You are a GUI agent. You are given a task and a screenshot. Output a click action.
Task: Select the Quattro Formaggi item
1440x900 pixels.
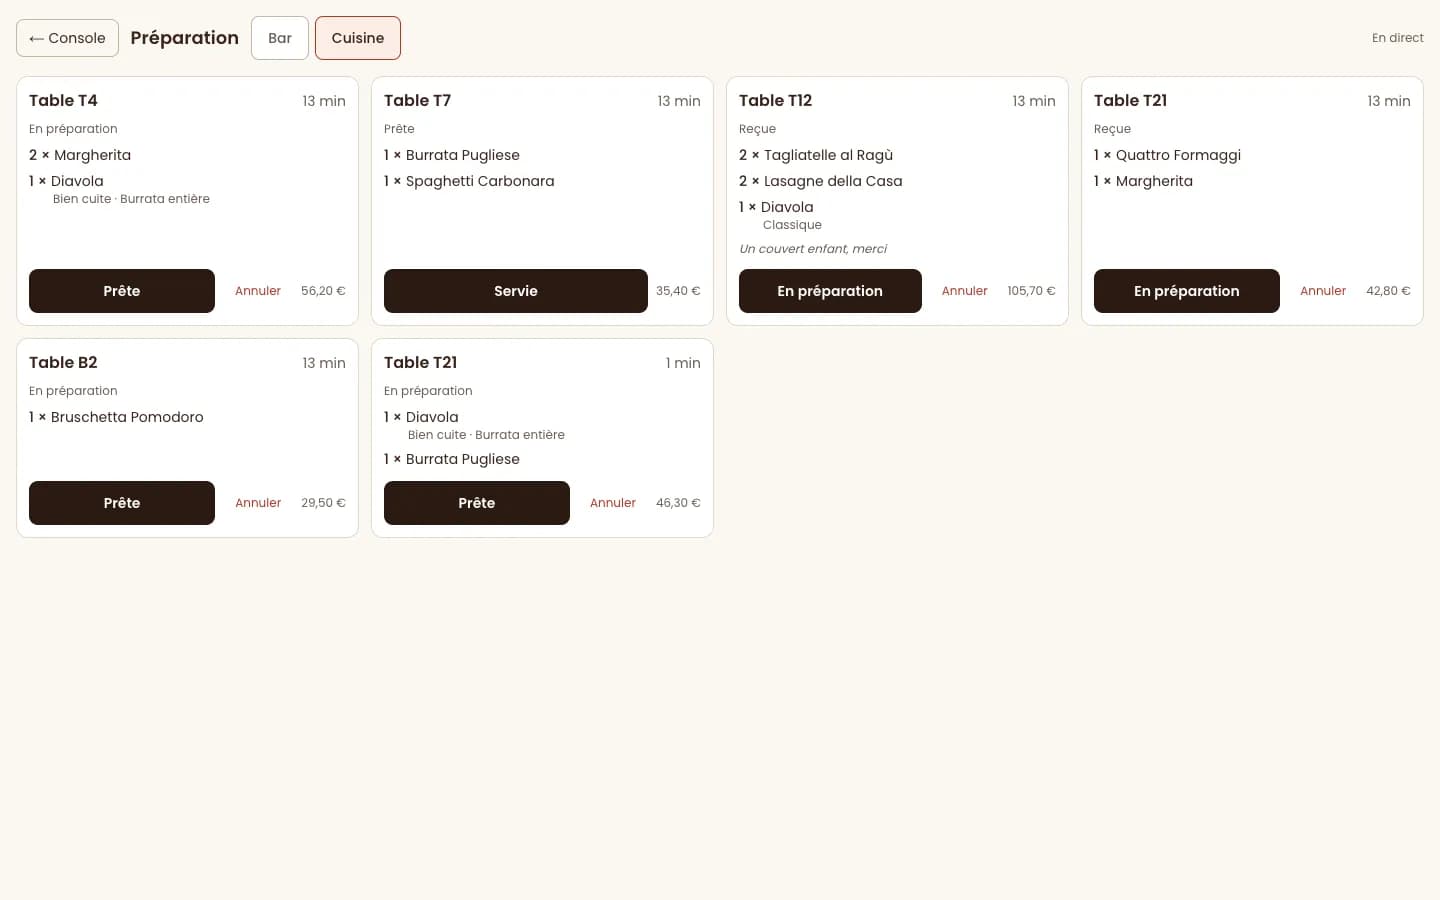(x=1178, y=155)
